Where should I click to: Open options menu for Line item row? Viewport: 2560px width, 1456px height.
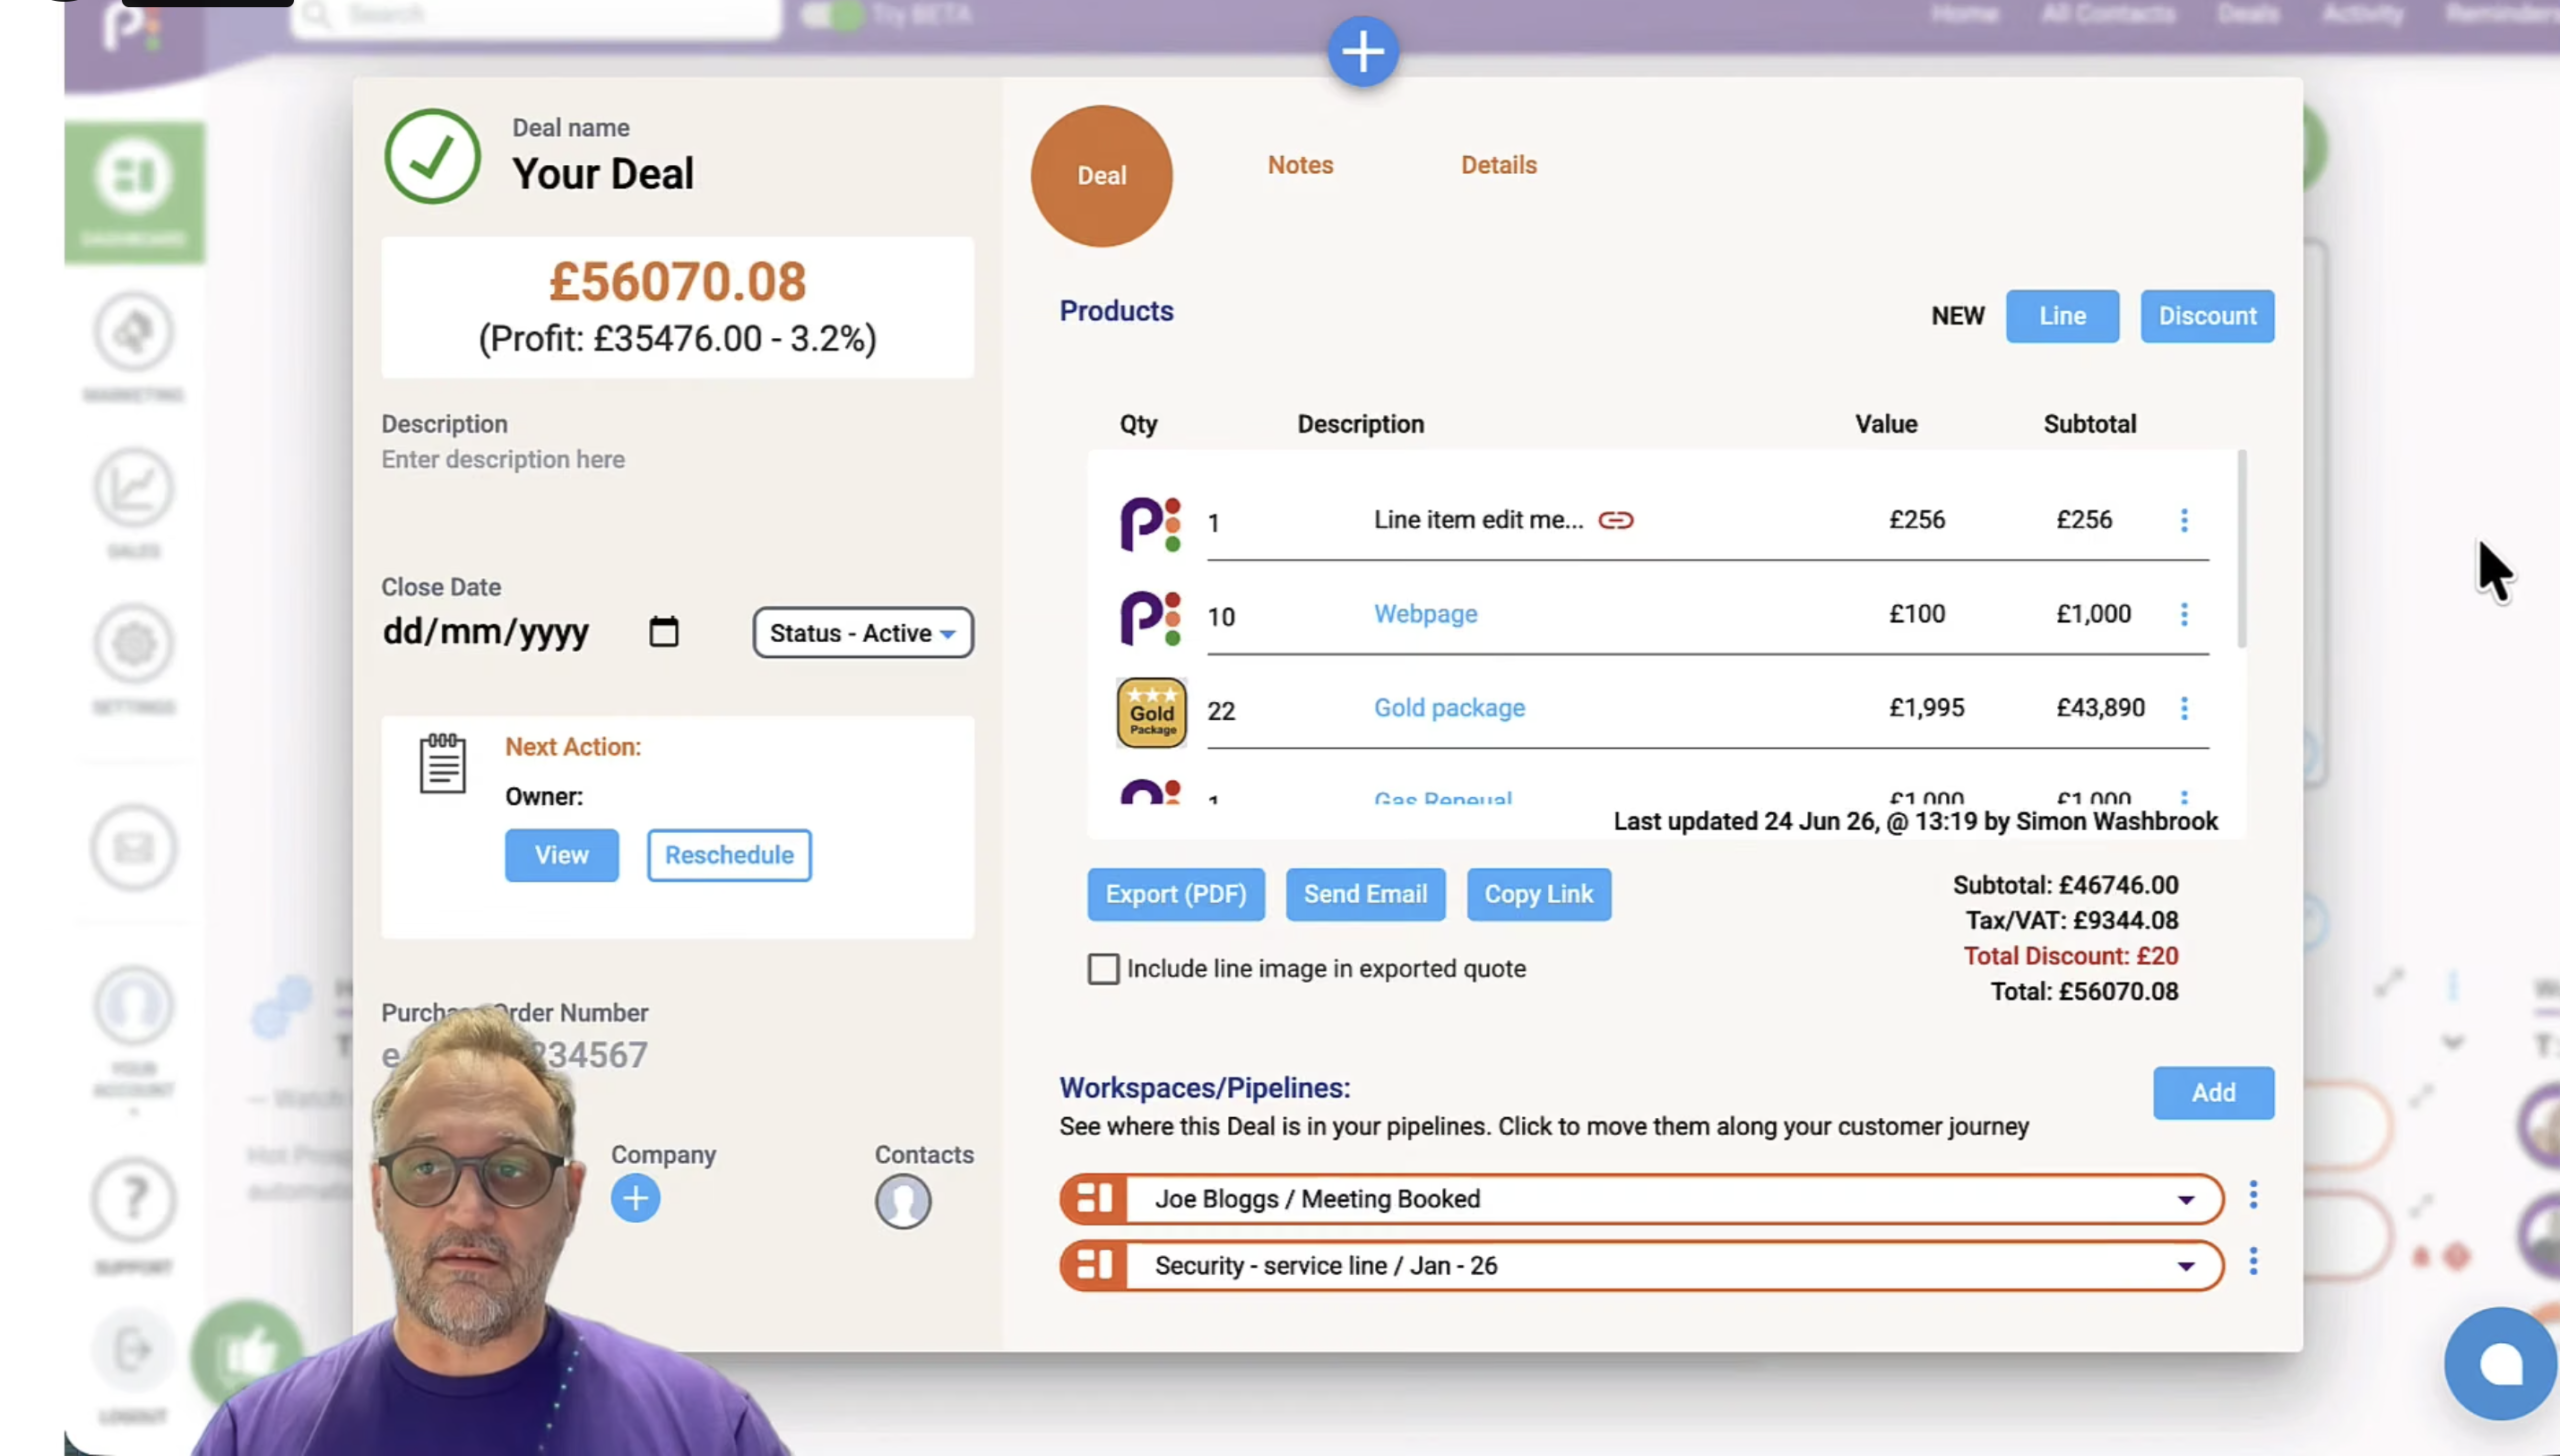2184,520
